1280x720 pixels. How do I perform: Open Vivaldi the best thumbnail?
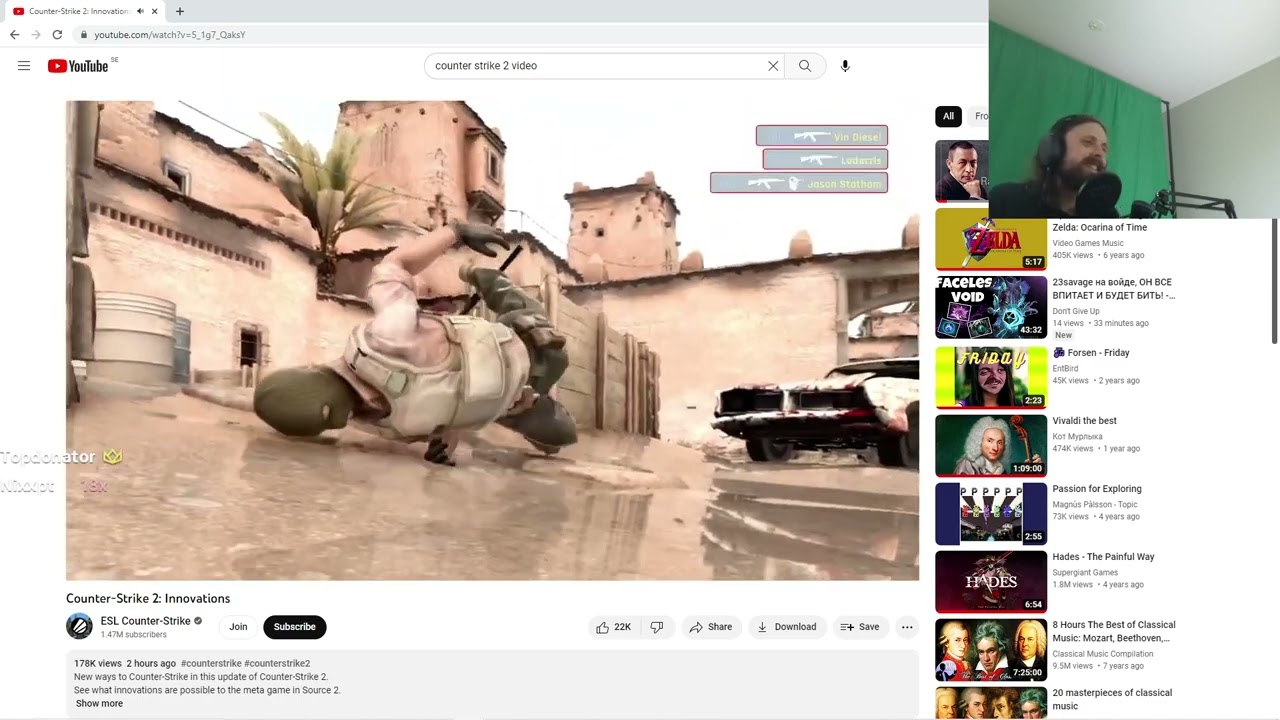(991, 445)
